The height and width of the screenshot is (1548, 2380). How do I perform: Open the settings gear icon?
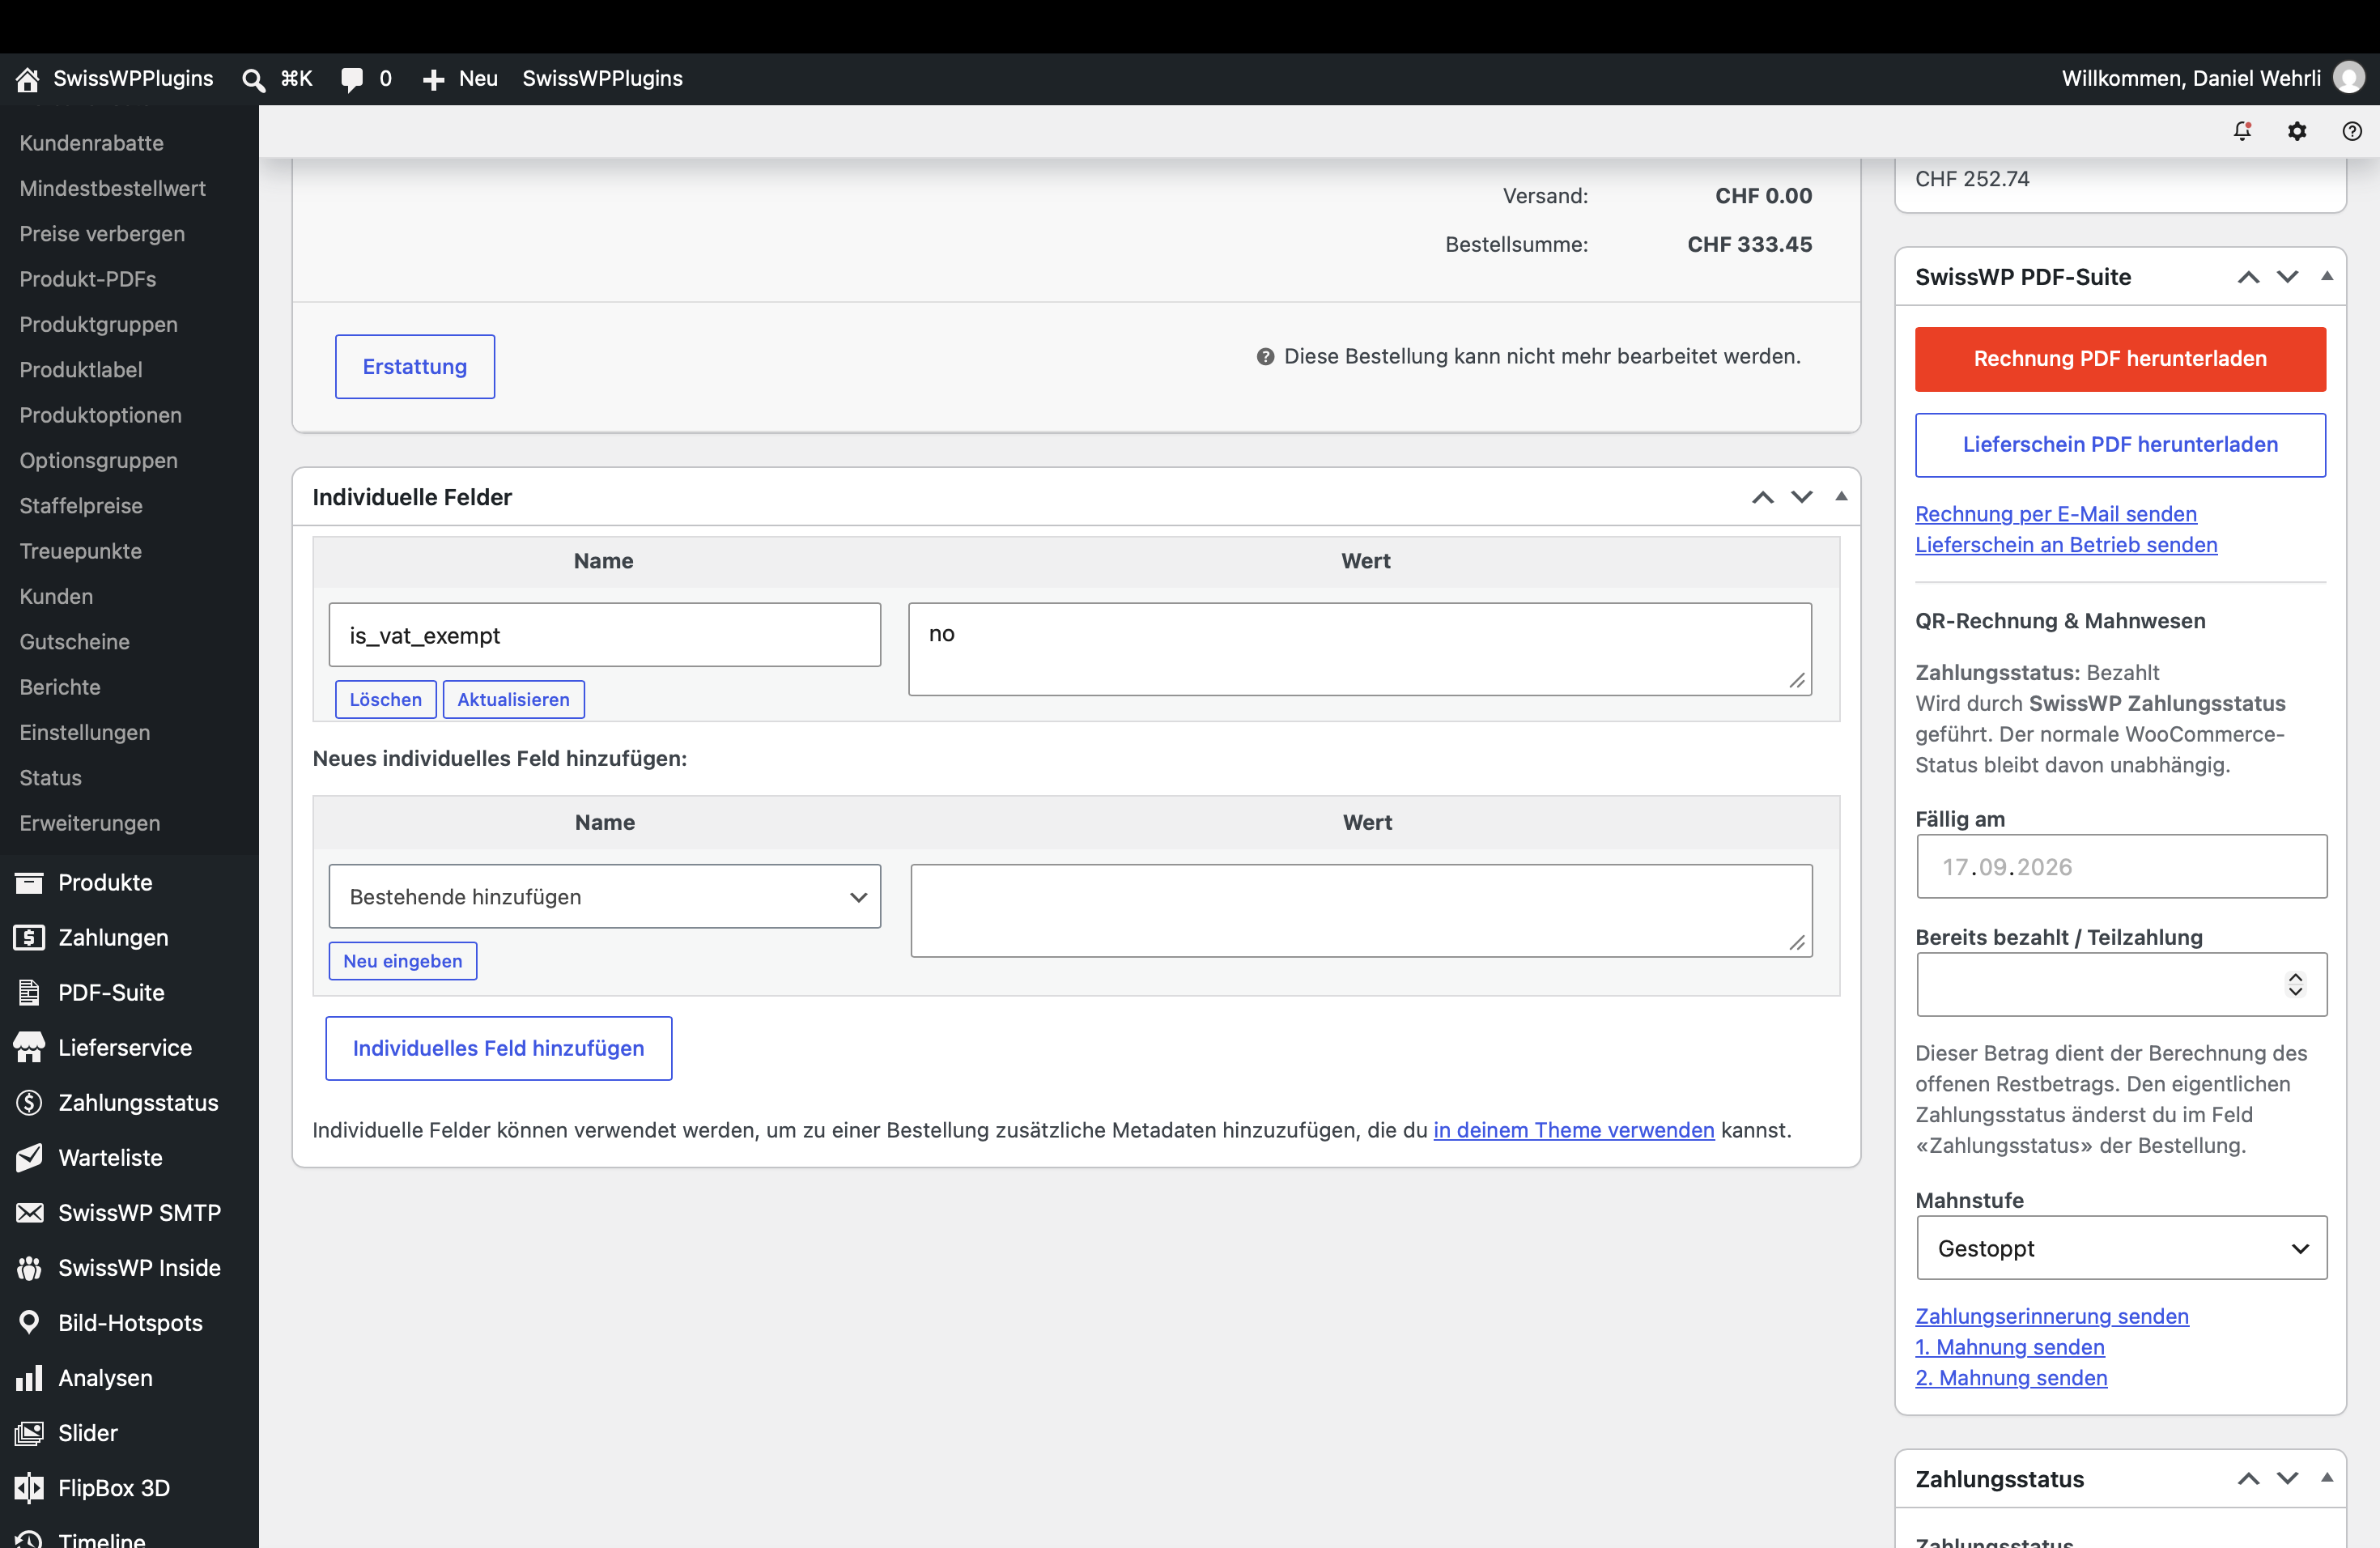tap(2297, 131)
